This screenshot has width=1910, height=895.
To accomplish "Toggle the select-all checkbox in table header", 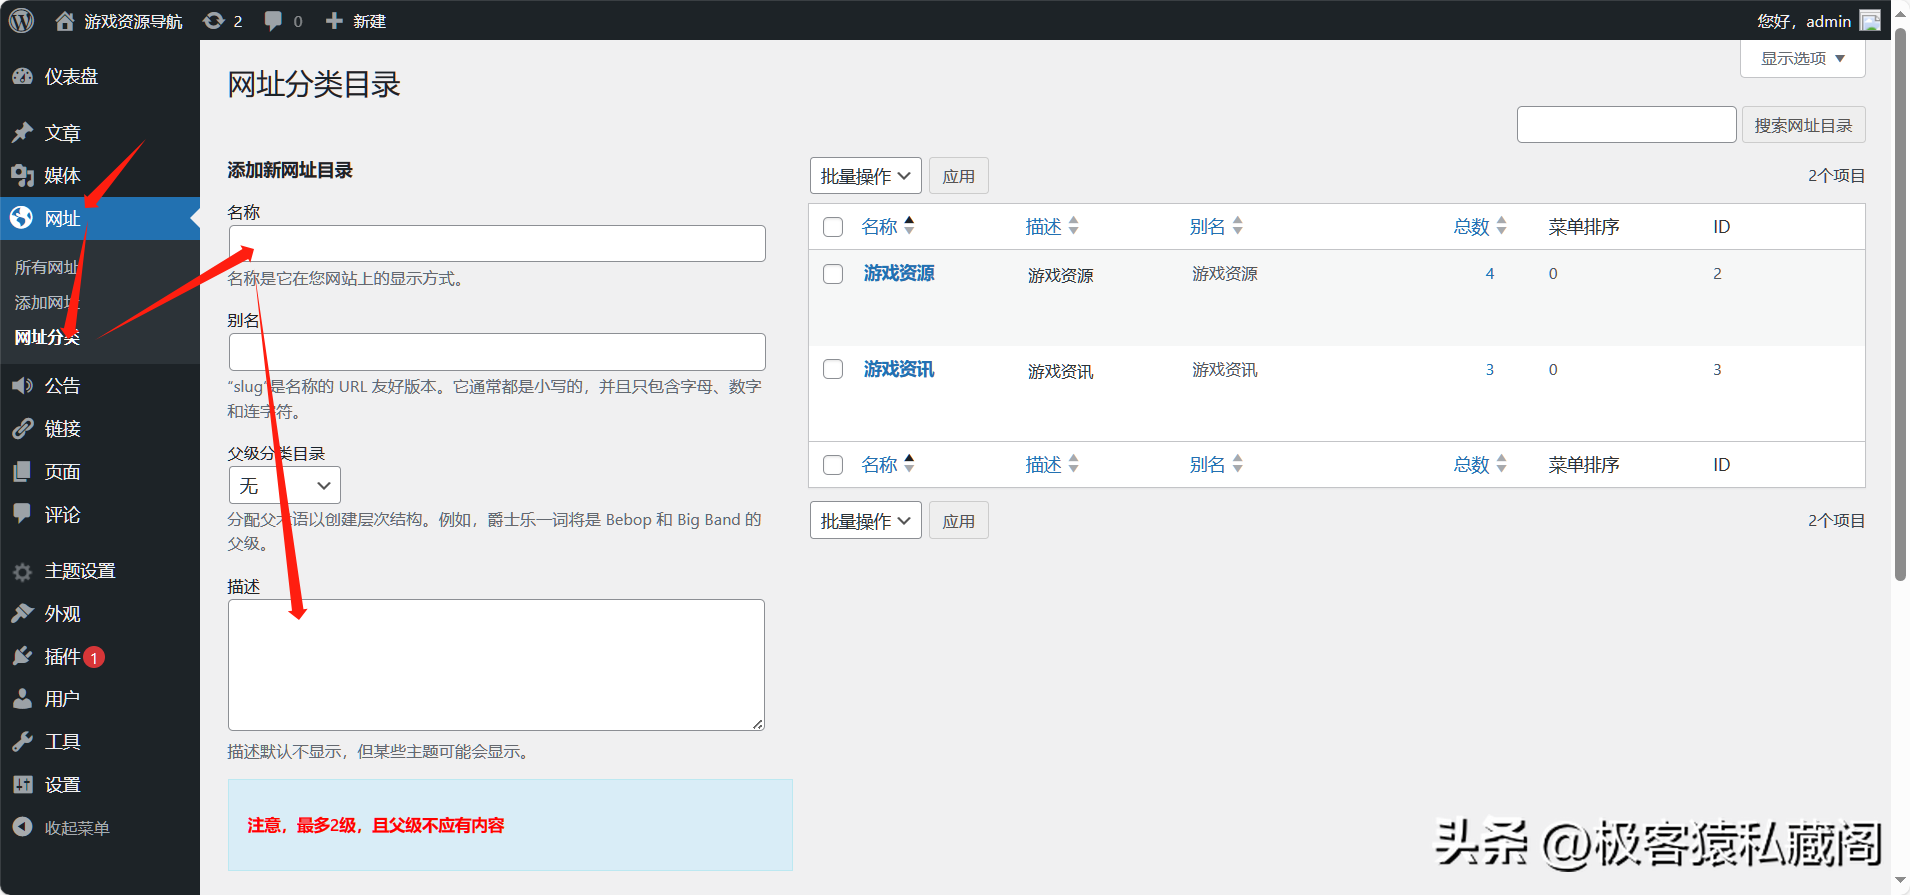I will pos(833,227).
